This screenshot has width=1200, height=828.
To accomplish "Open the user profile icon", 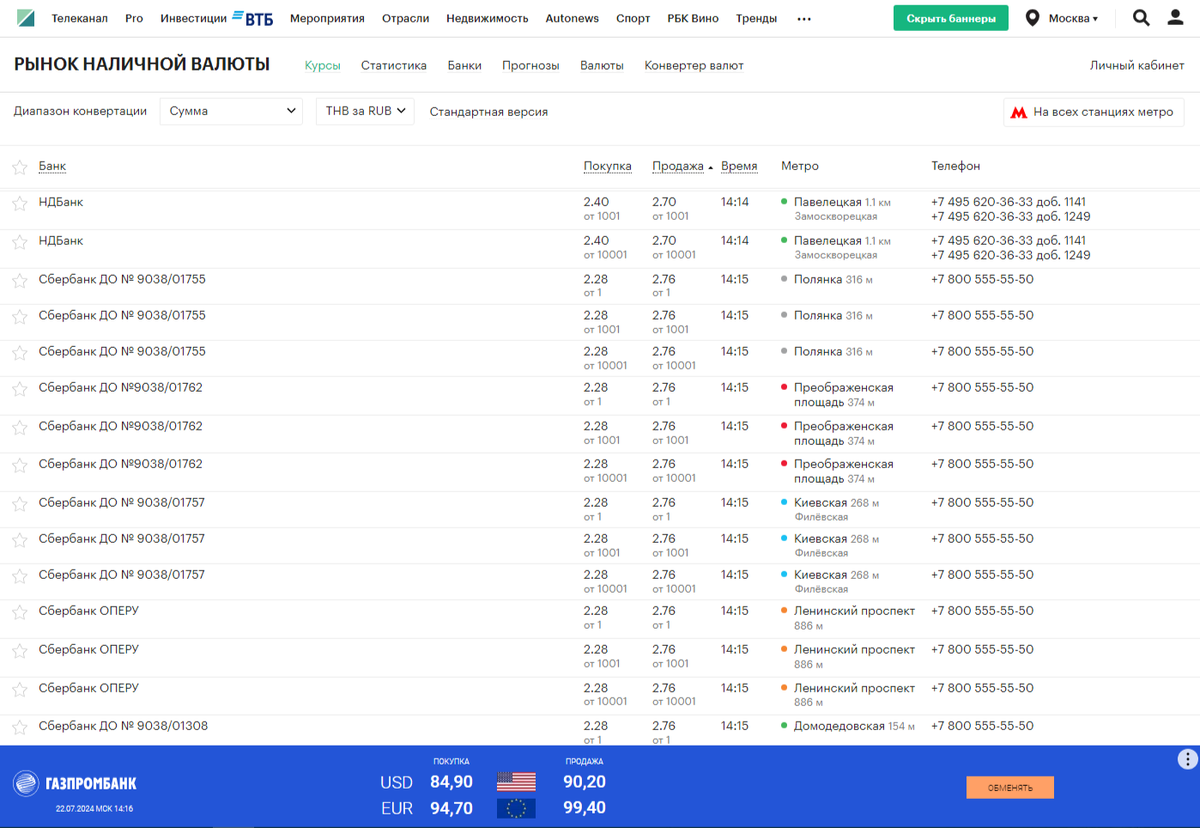I will 1176,18.
